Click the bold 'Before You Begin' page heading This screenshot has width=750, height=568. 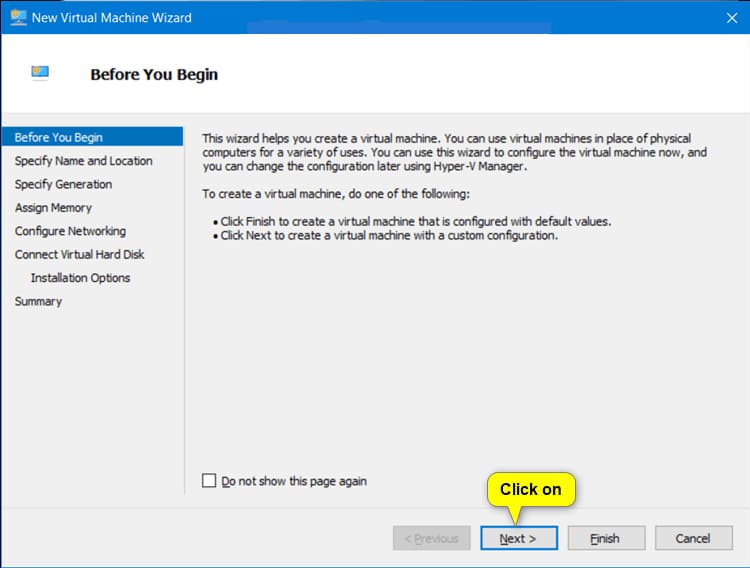[154, 74]
